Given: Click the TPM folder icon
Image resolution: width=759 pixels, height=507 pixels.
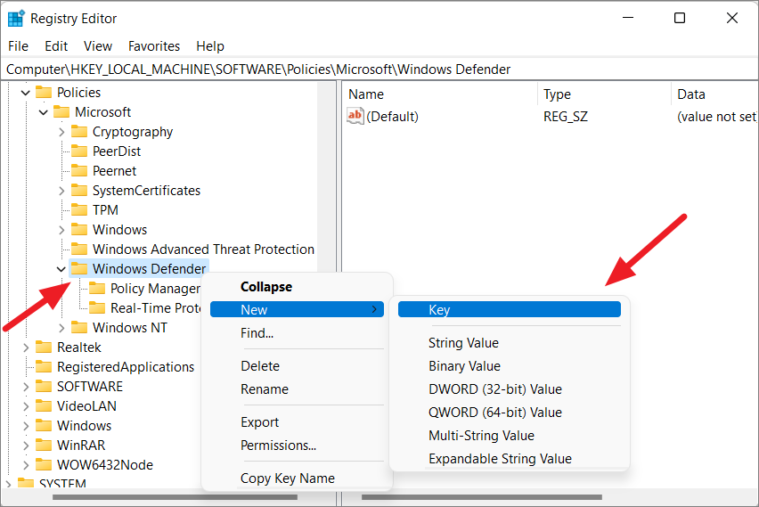Looking at the screenshot, I should pos(79,210).
